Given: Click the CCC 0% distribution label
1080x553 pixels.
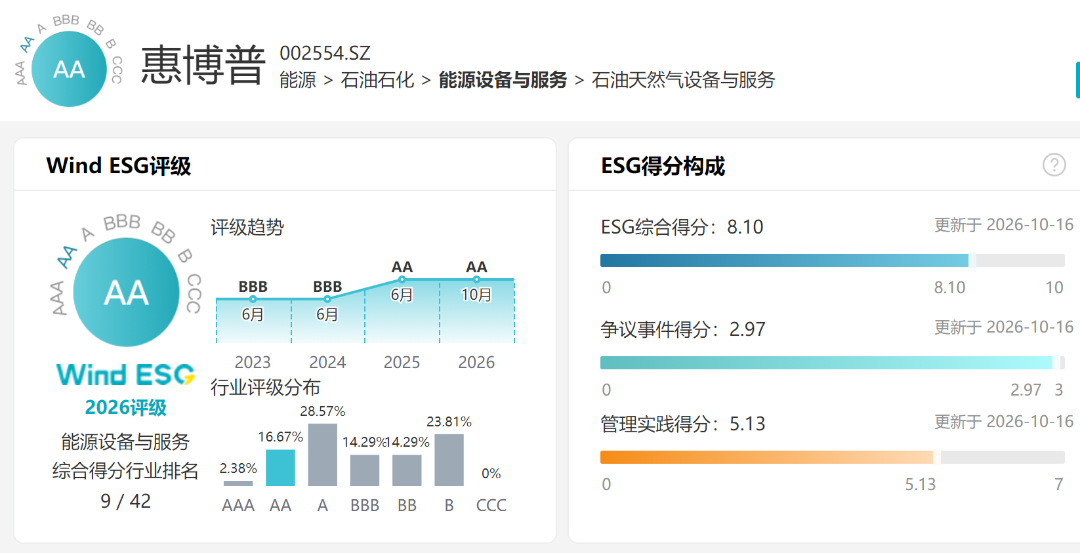Looking at the screenshot, I should pos(491,474).
